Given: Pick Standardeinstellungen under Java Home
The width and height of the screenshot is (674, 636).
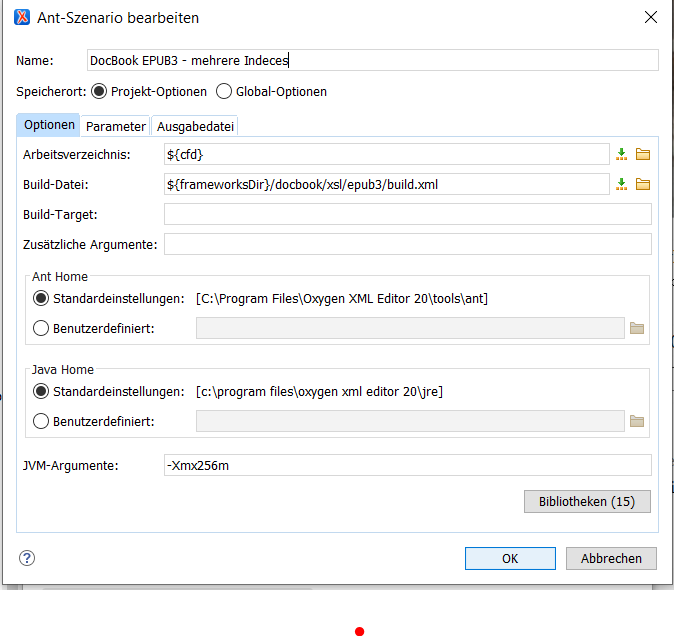Looking at the screenshot, I should [41, 391].
